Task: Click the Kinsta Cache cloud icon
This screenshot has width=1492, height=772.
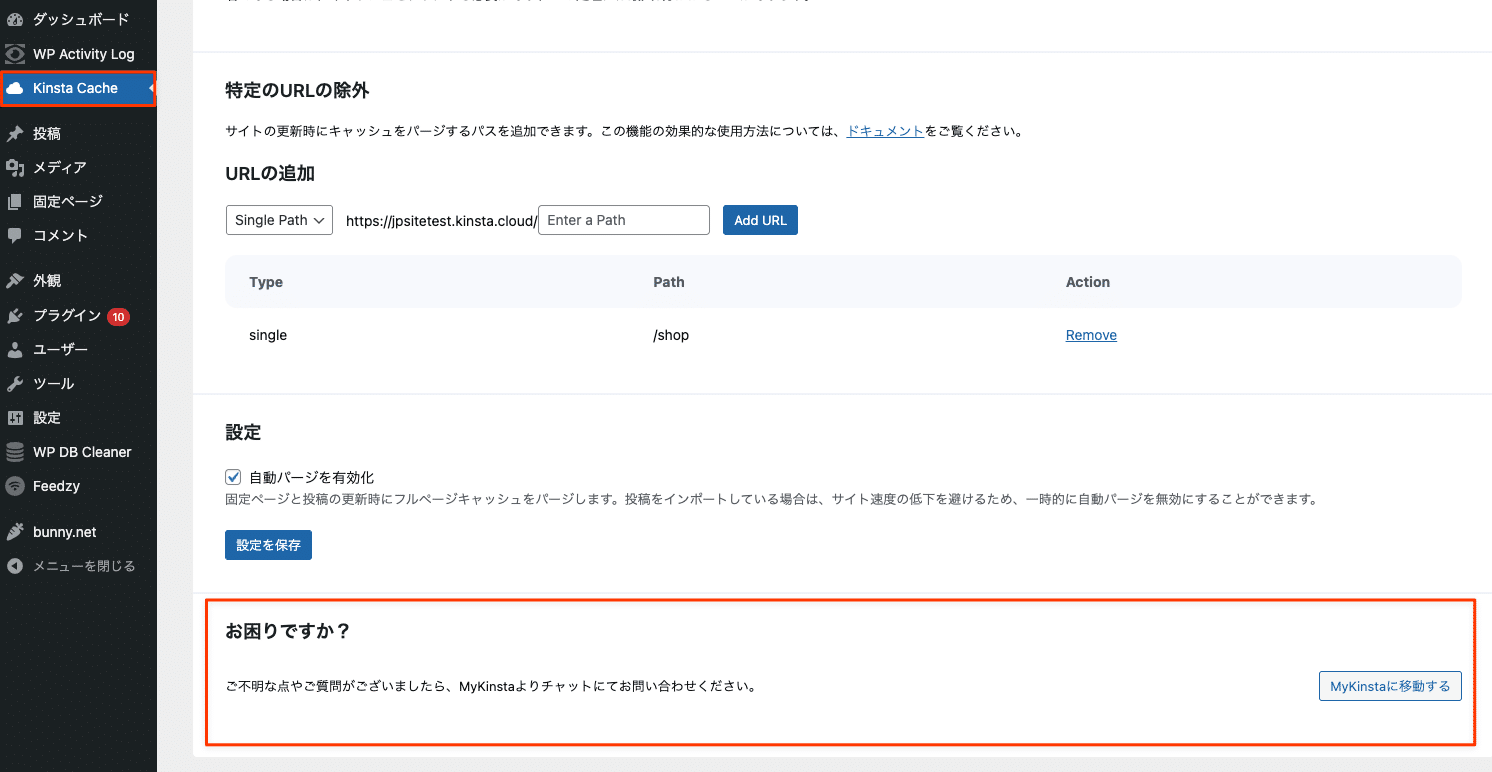Action: 15,88
